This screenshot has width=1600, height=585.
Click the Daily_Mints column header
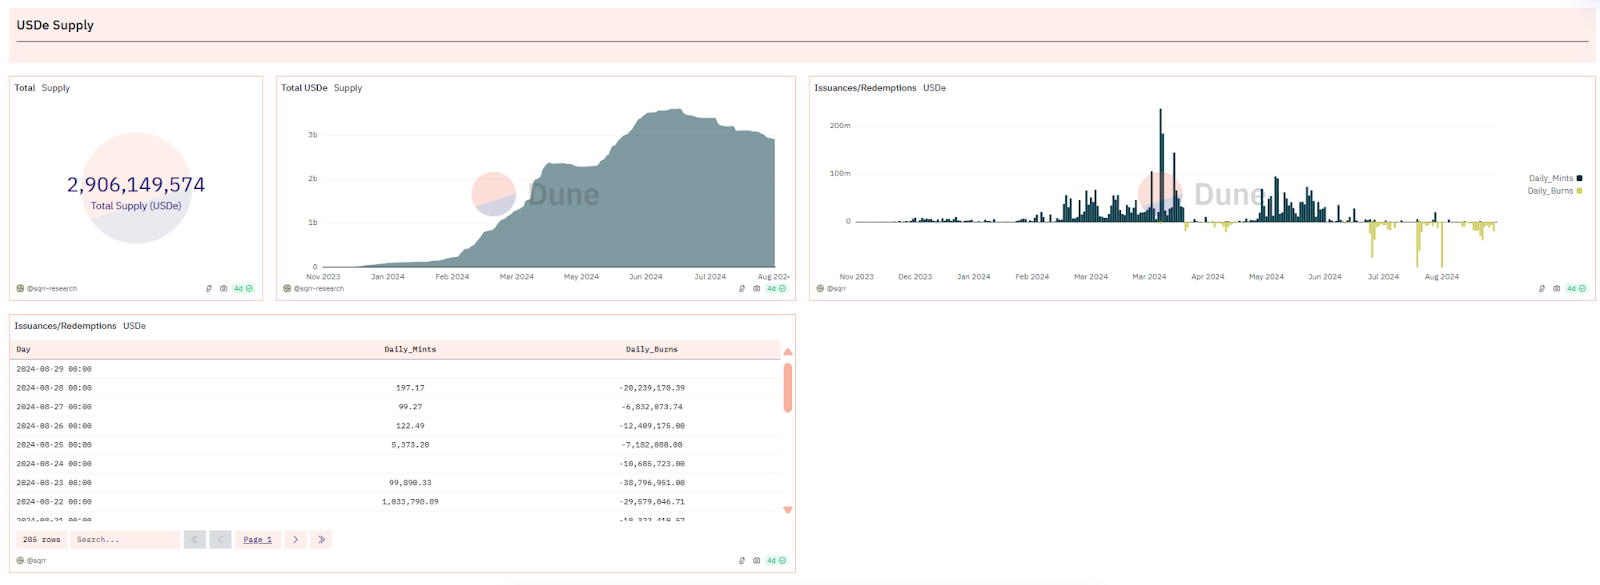(410, 349)
